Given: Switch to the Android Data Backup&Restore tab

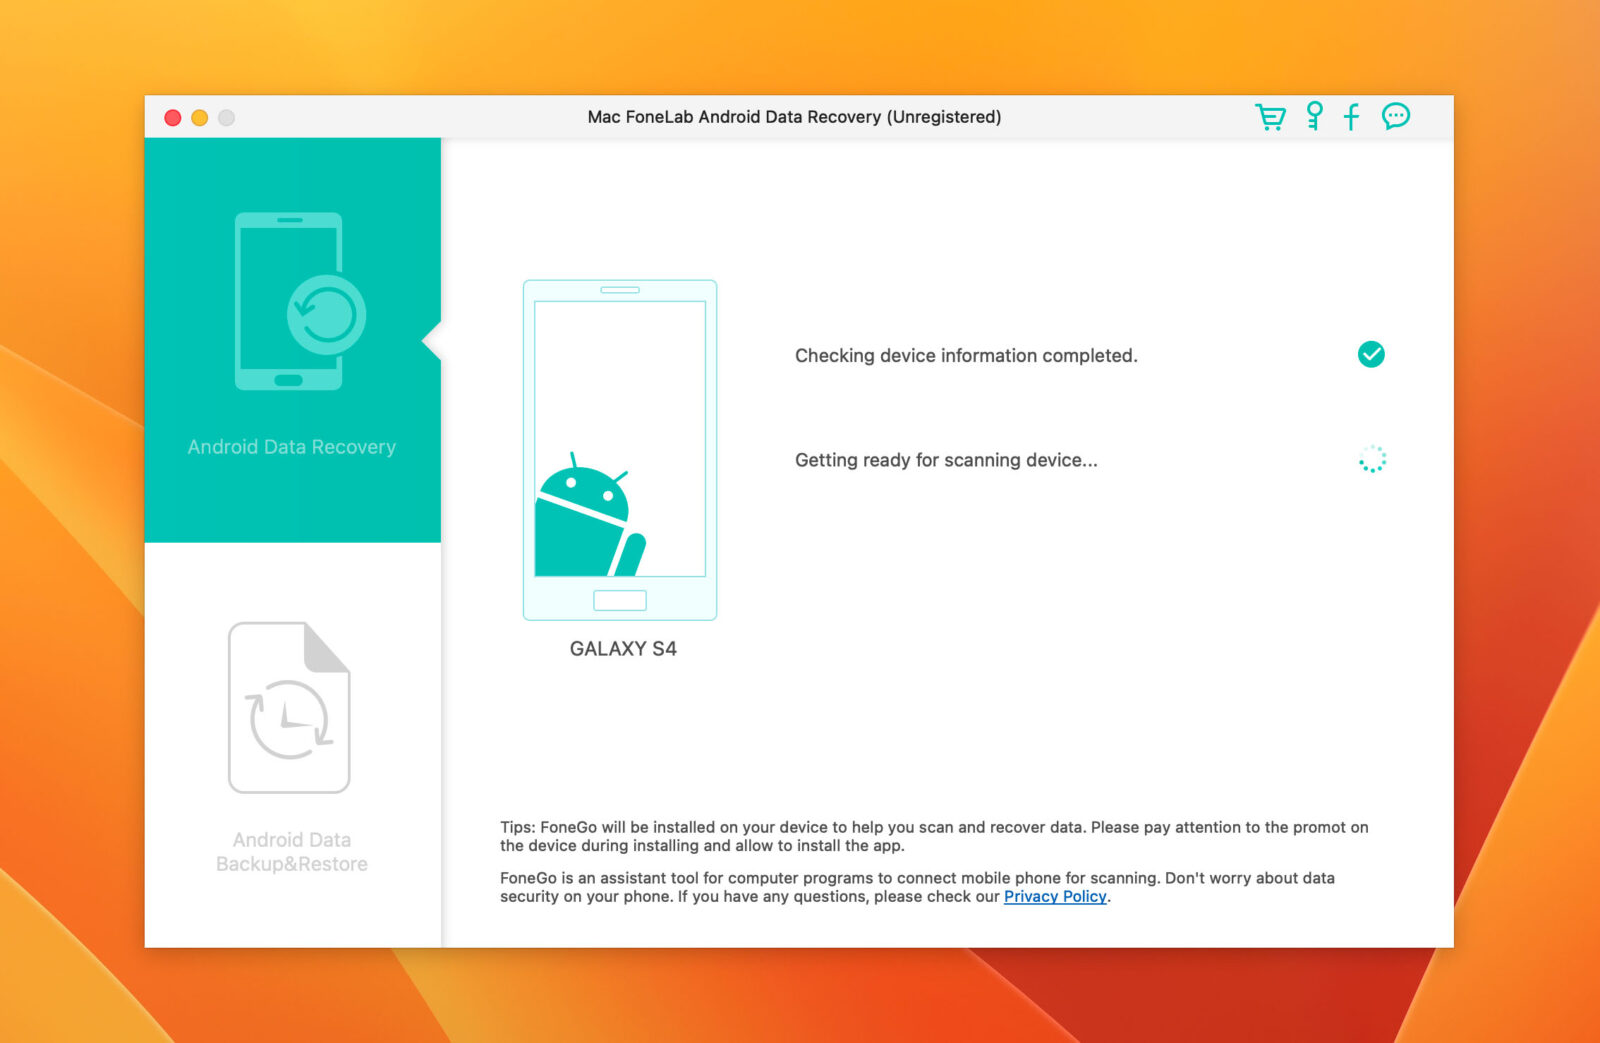Looking at the screenshot, I should click(291, 851).
